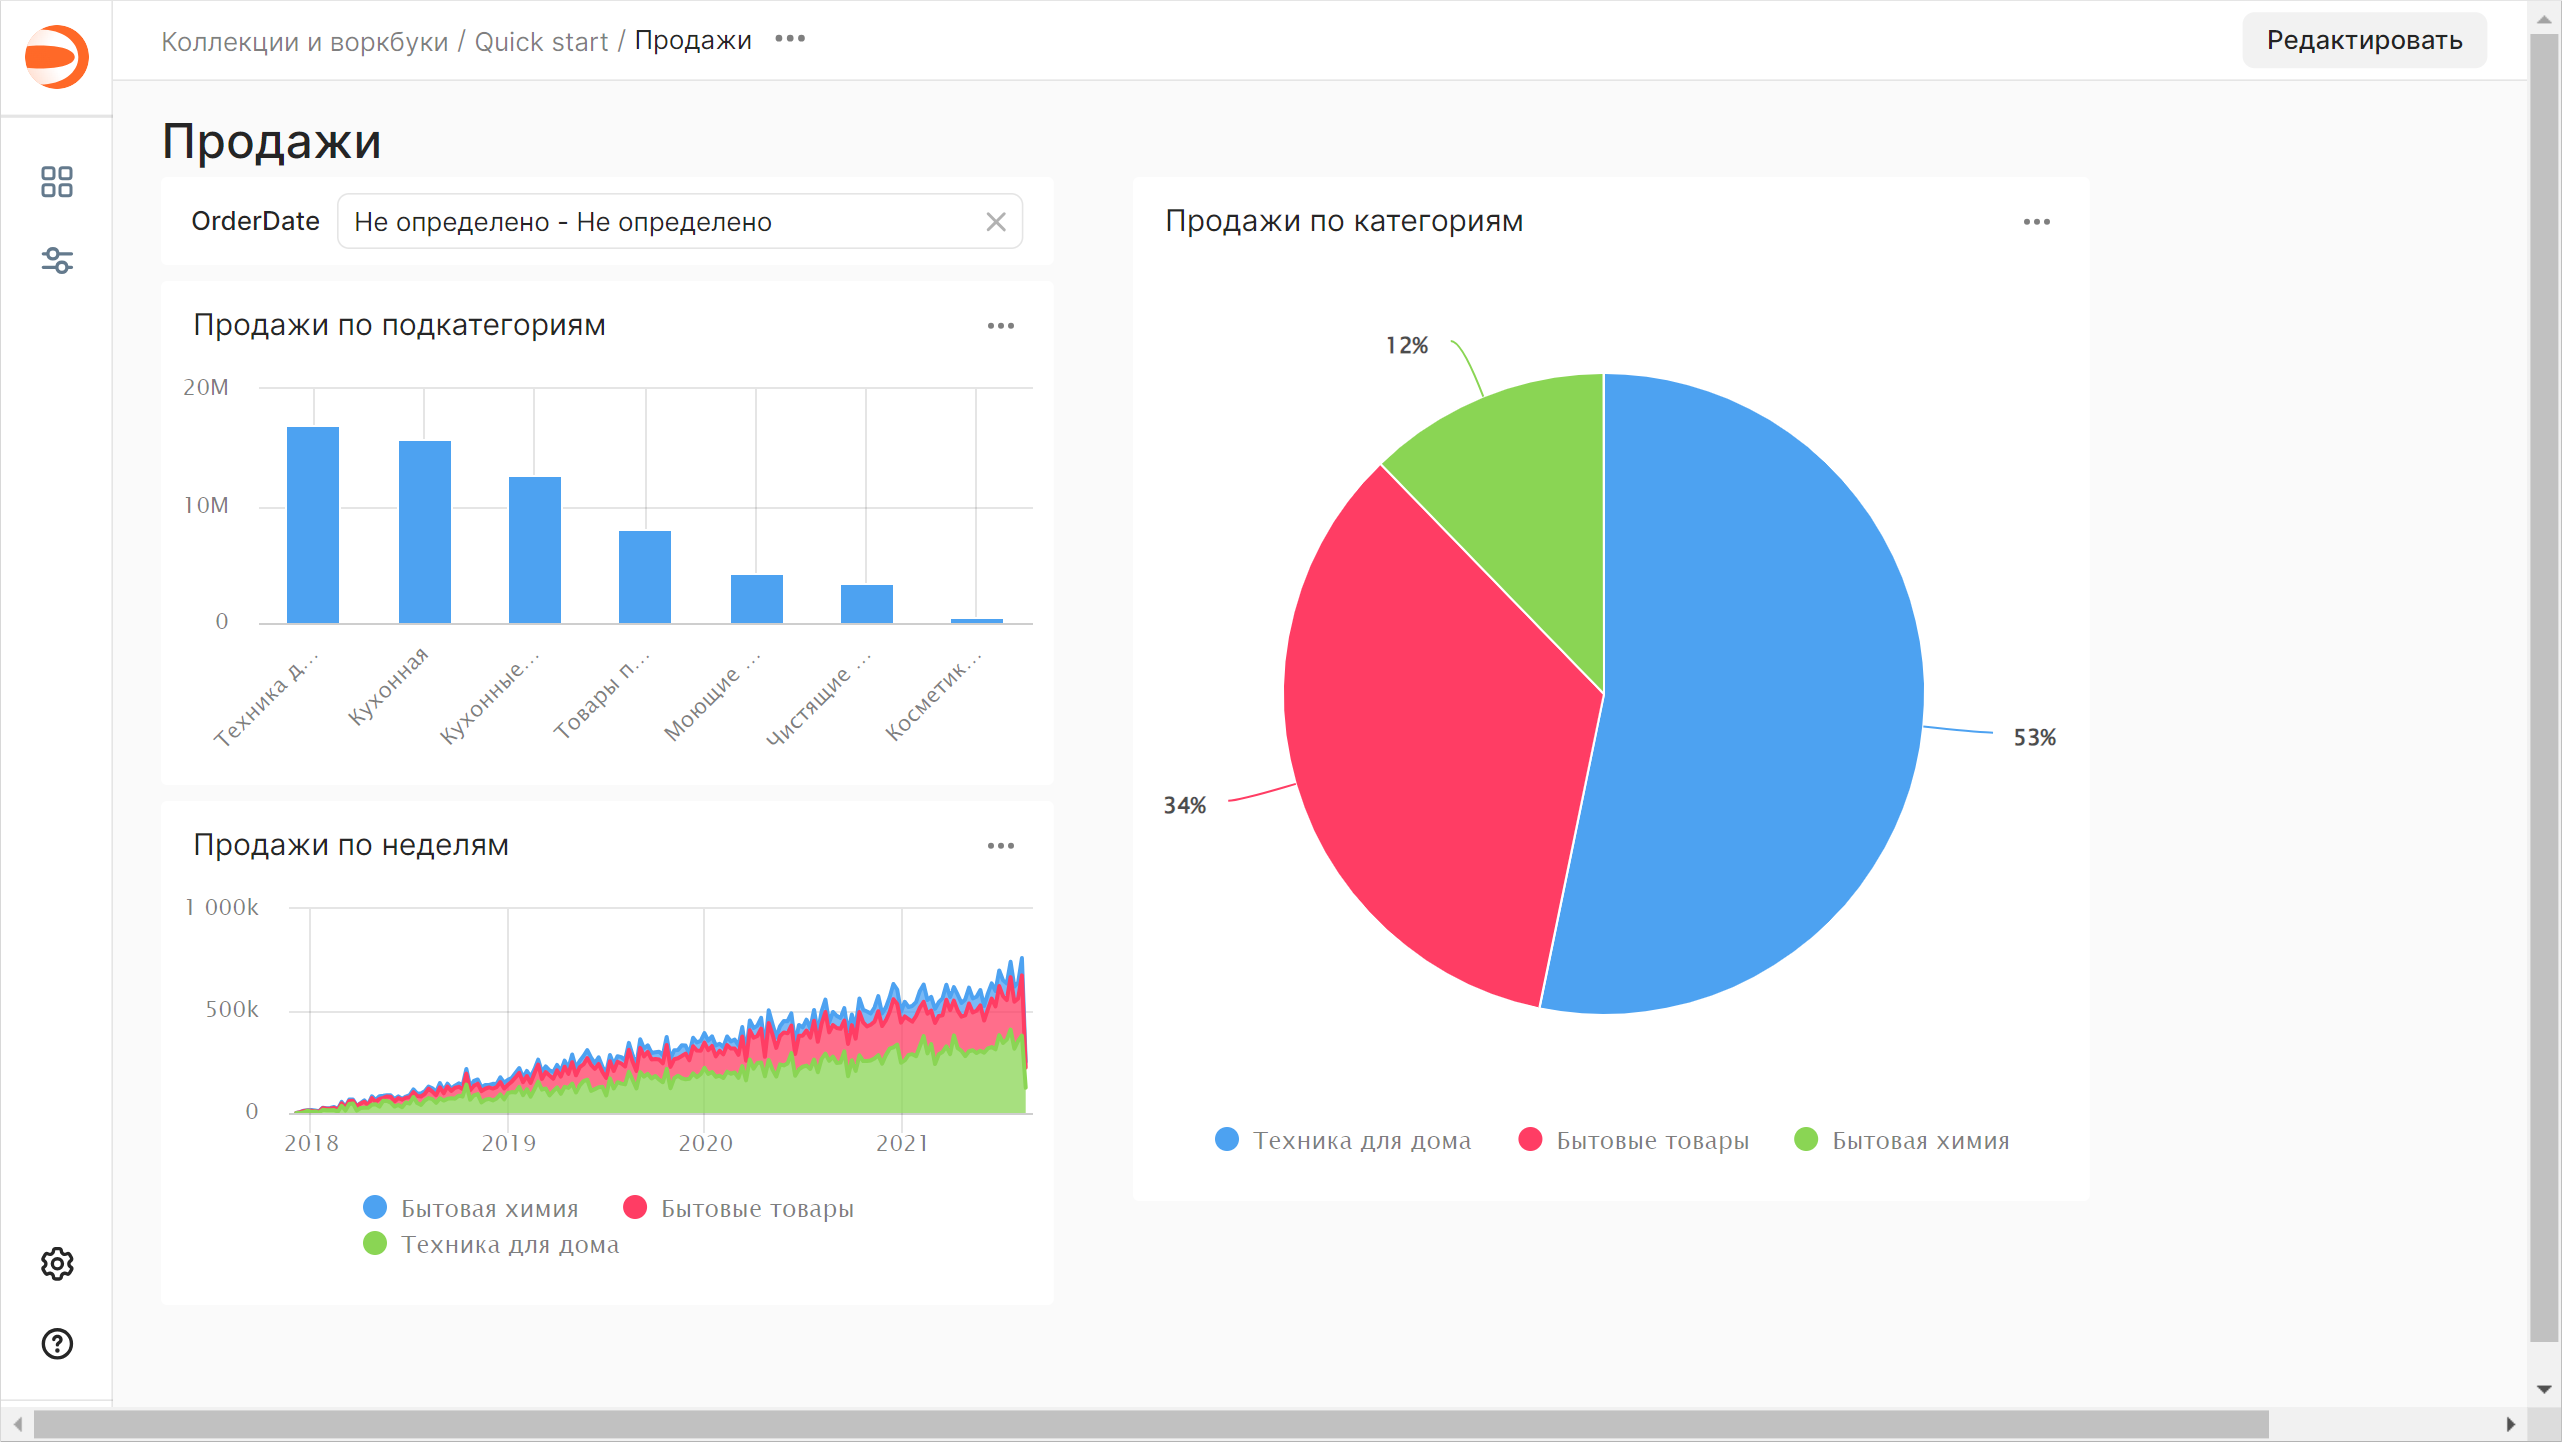
Task: Open menu of Продажи по неделям chart
Action: 1000,846
